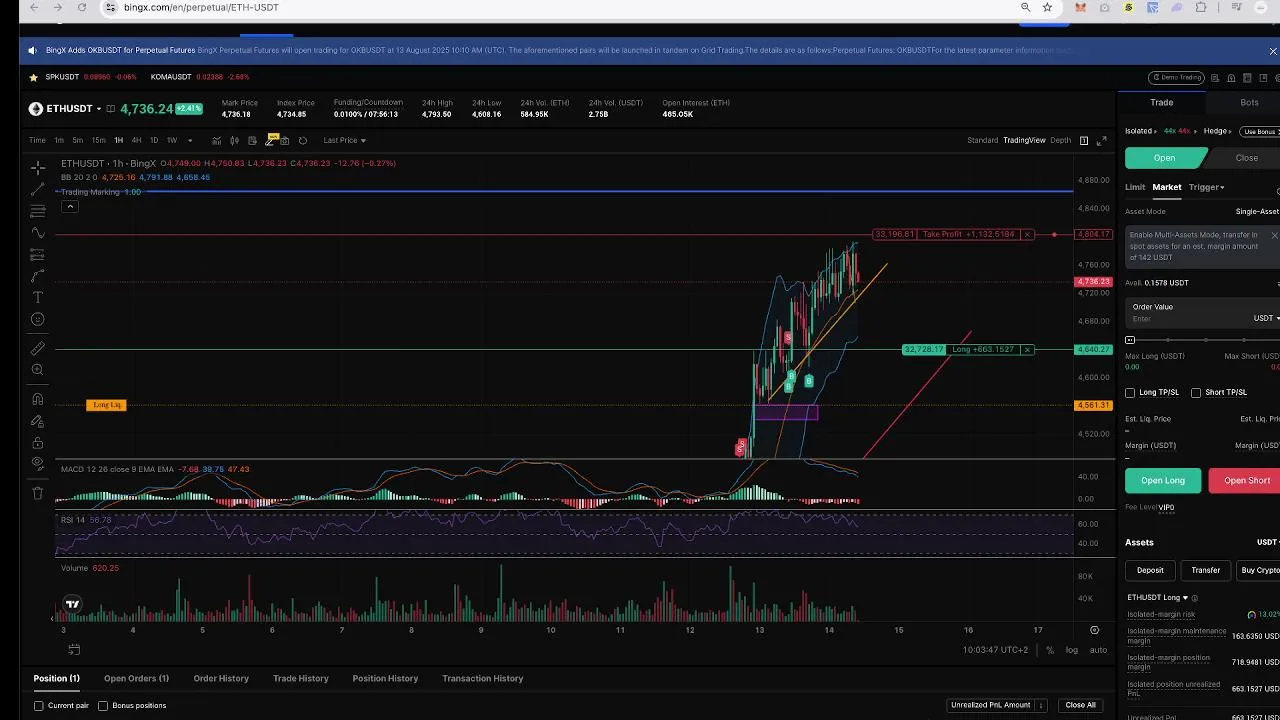Open browser site information icon
This screenshot has height=720, width=1280.
111,7
